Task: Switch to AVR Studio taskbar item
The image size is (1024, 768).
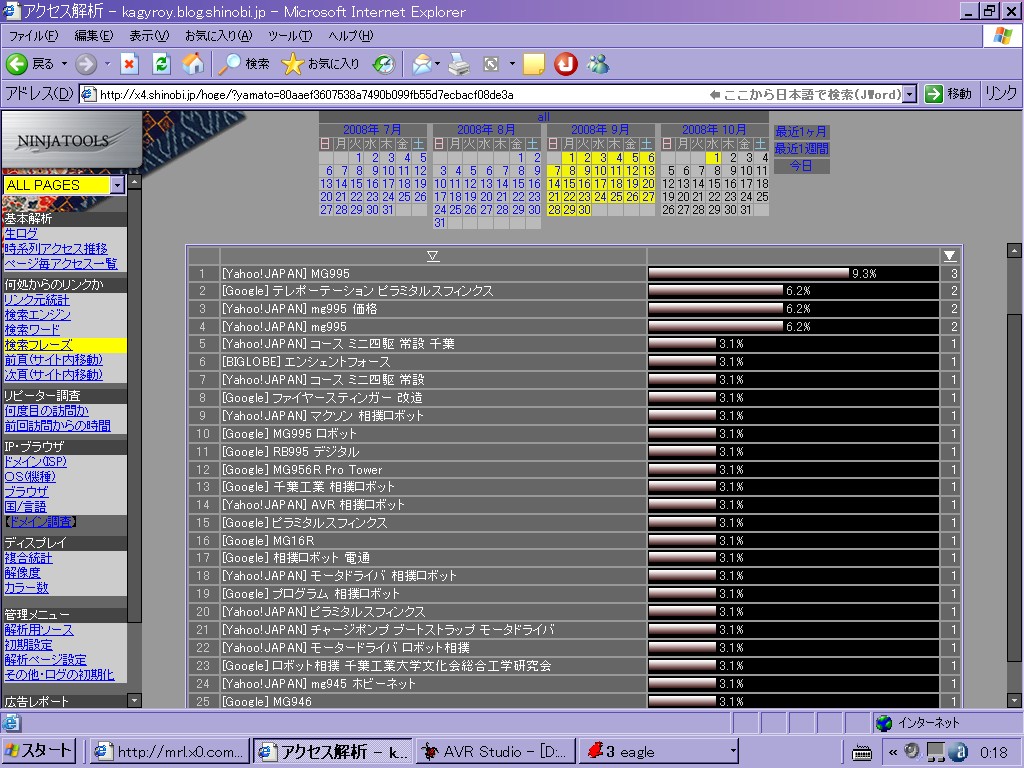Action: pyautogui.click(x=495, y=752)
